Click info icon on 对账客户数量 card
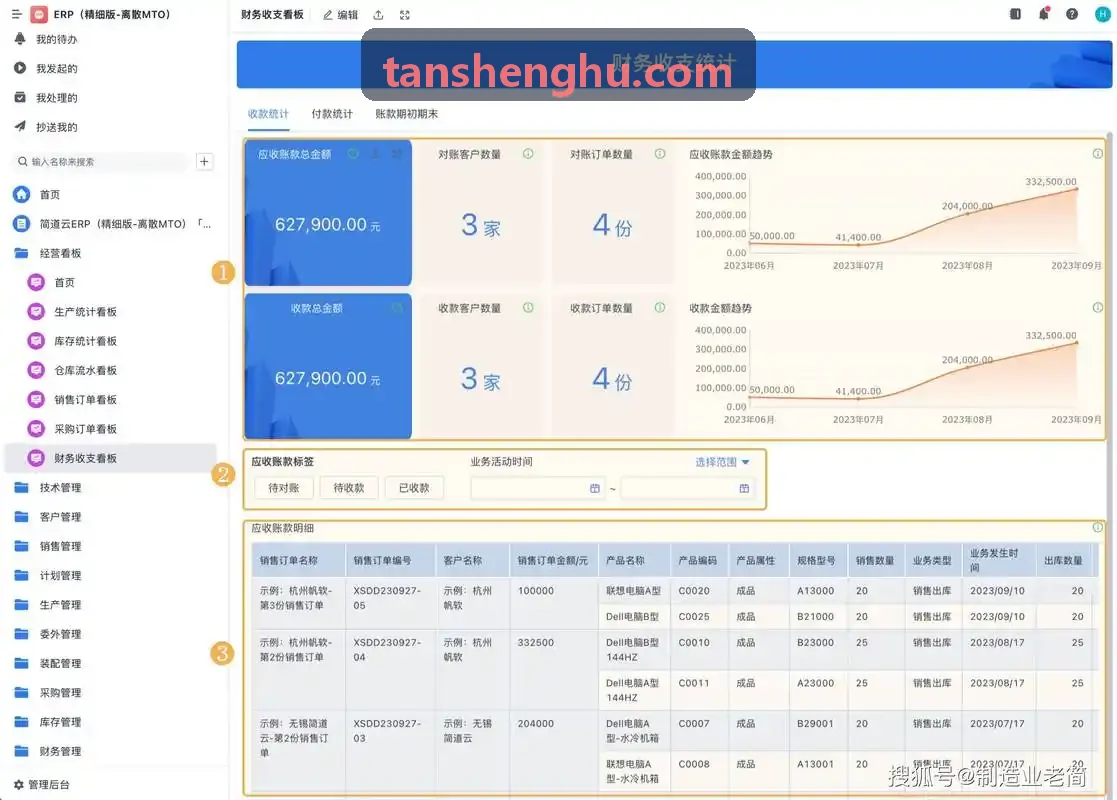The height and width of the screenshot is (800, 1117). pos(528,154)
